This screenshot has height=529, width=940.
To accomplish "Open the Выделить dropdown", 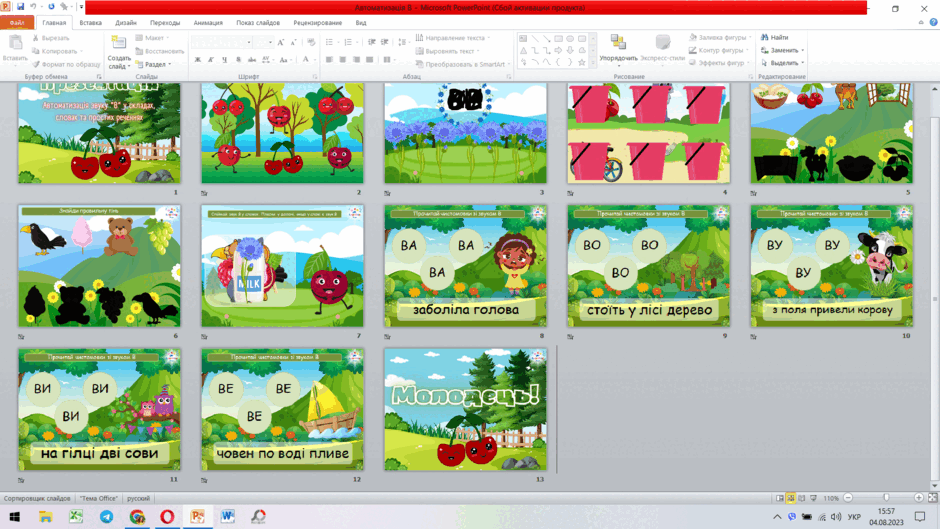I will [782, 63].
